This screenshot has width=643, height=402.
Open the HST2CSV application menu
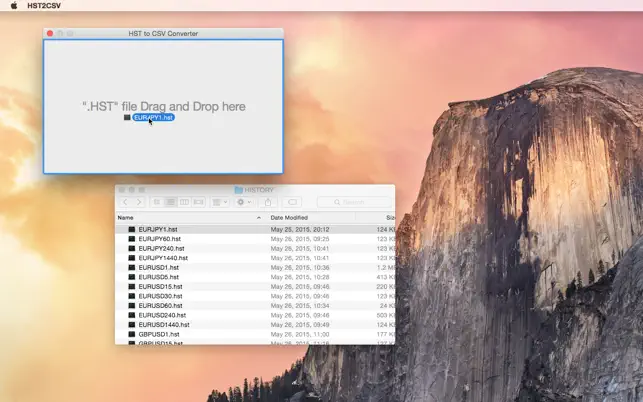[x=46, y=6]
